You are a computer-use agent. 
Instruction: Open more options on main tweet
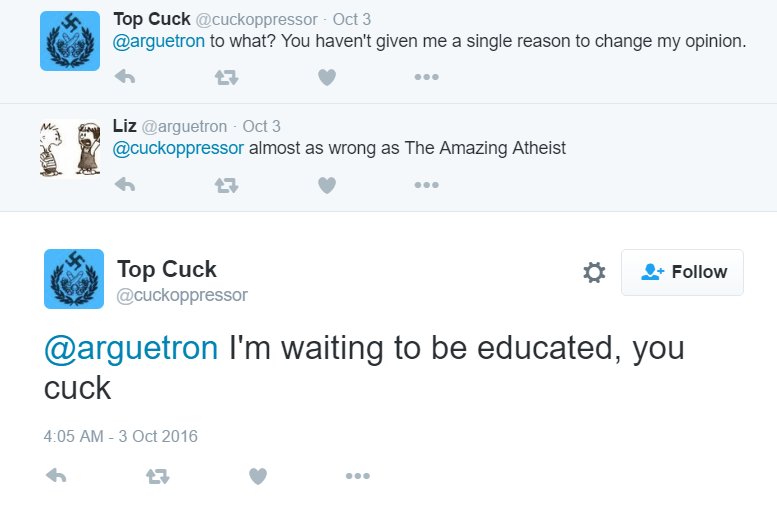point(358,476)
